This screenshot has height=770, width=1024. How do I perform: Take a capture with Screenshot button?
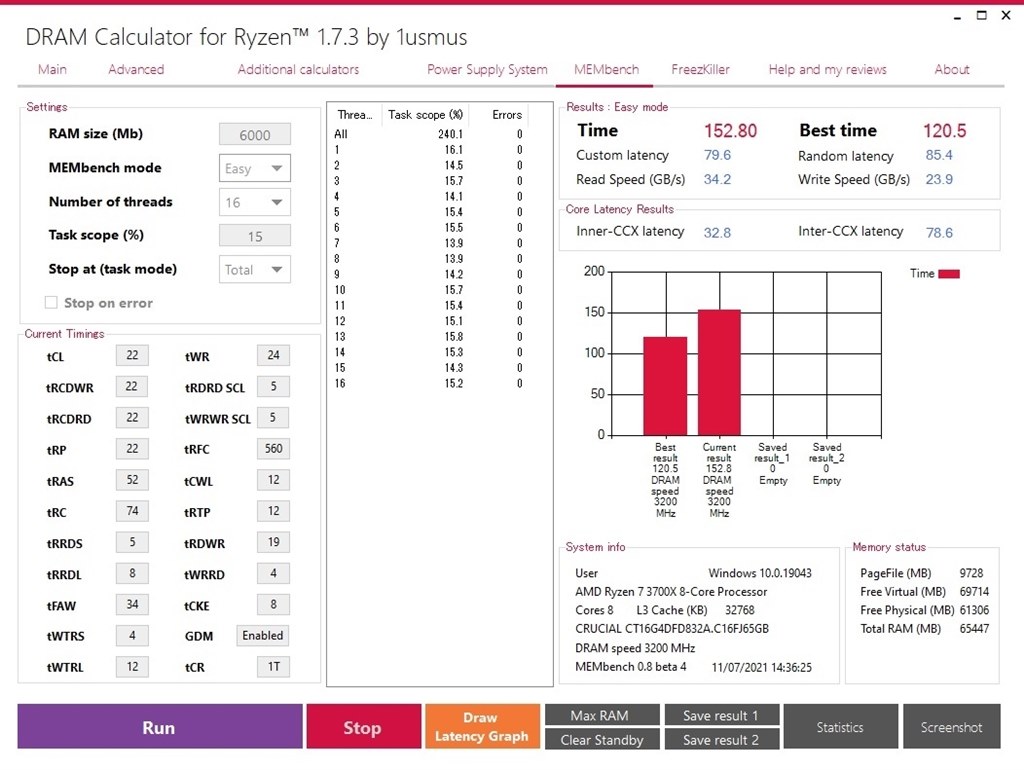tap(952, 726)
